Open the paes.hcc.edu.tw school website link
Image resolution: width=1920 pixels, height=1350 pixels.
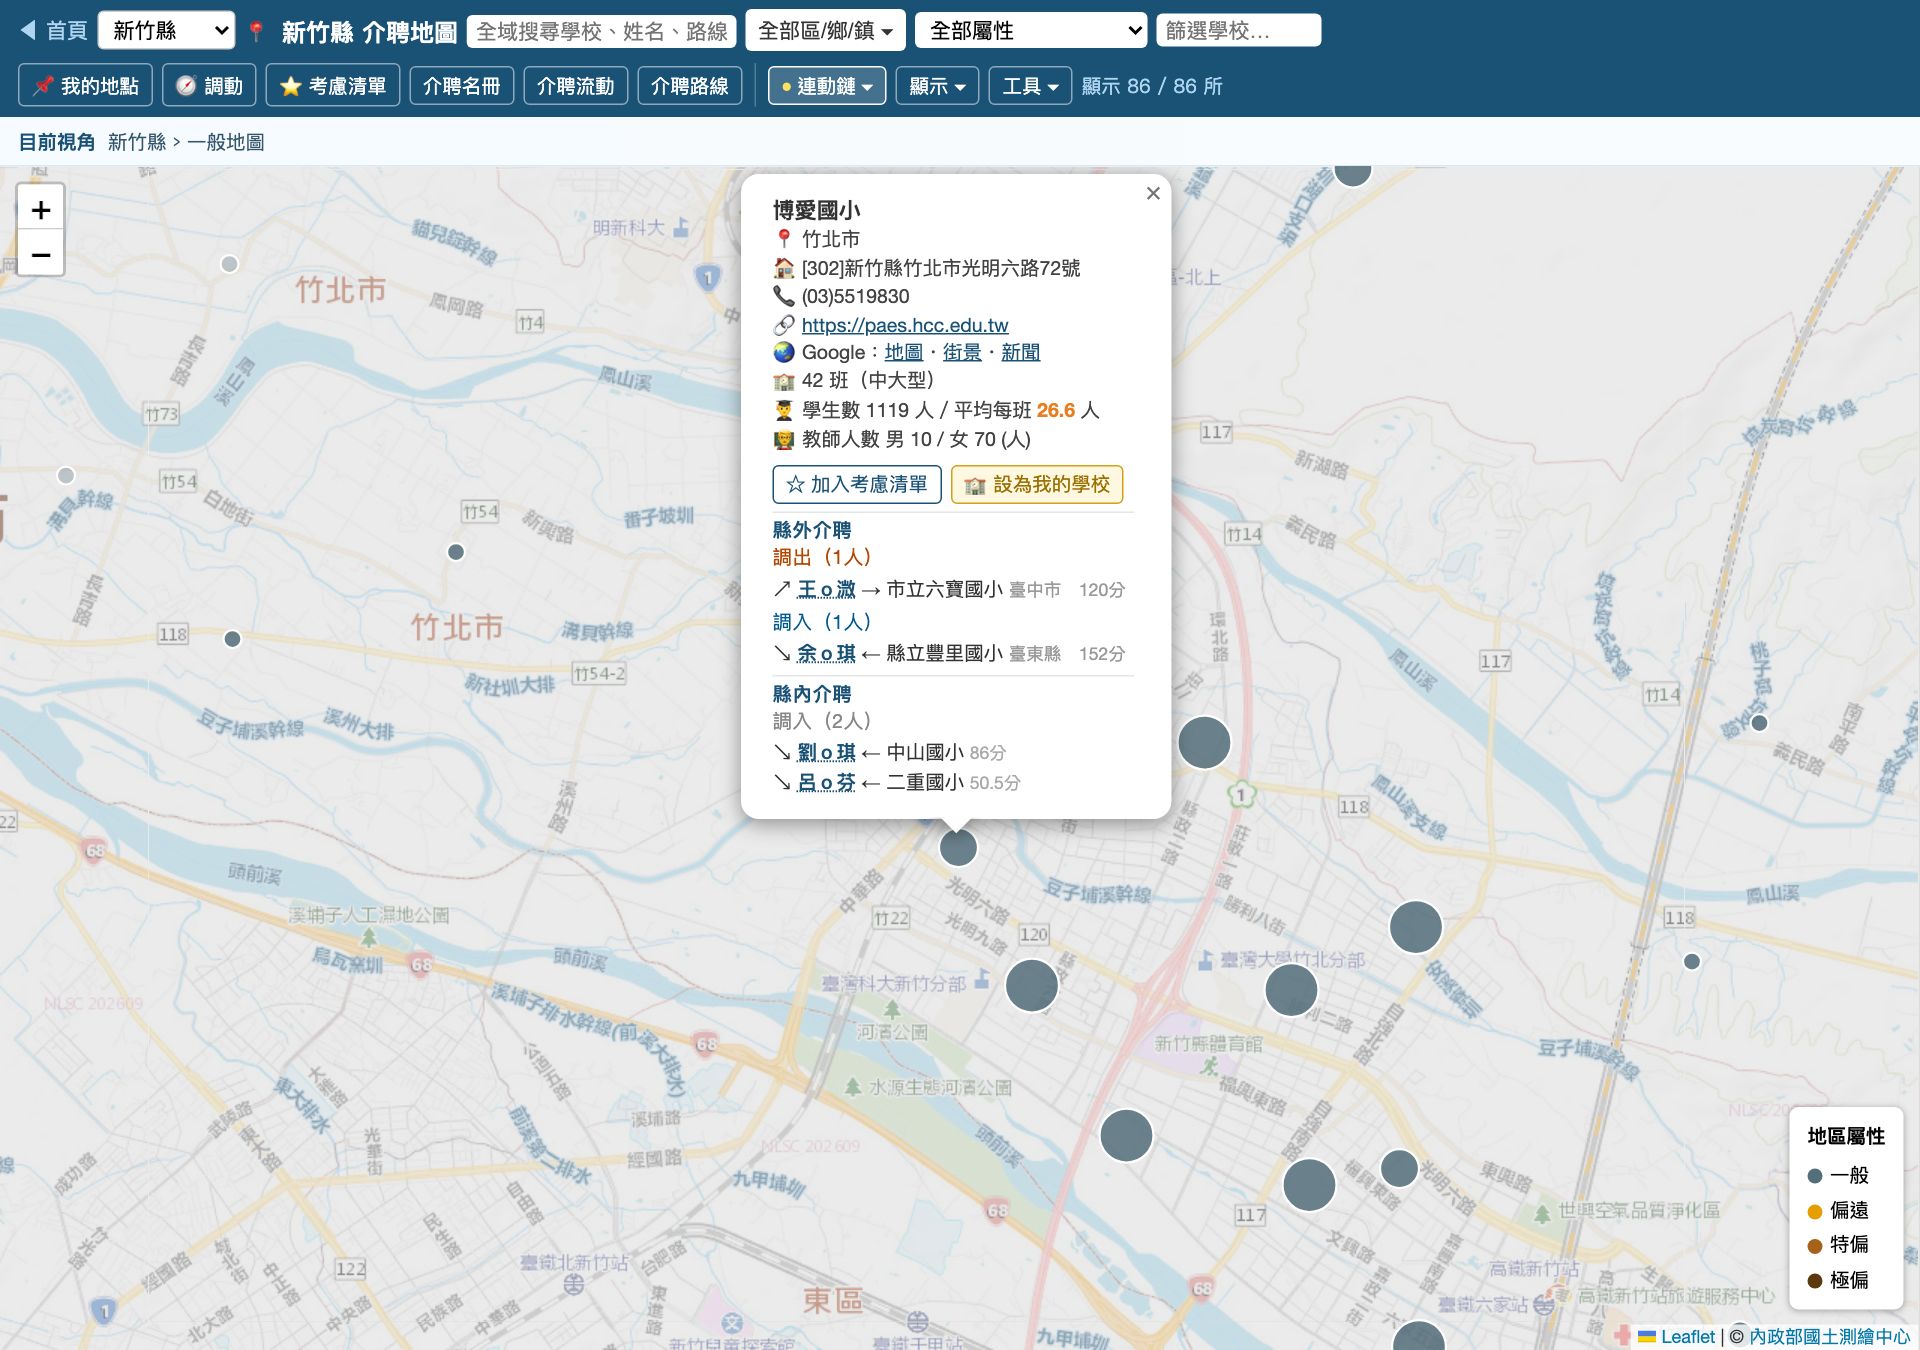(905, 325)
